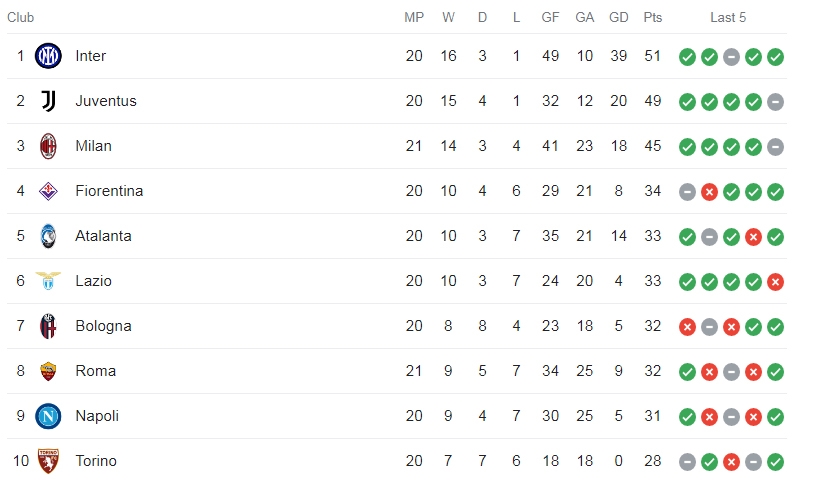The image size is (814, 480).
Task: Click the Bologna club crest icon
Action: (x=48, y=326)
